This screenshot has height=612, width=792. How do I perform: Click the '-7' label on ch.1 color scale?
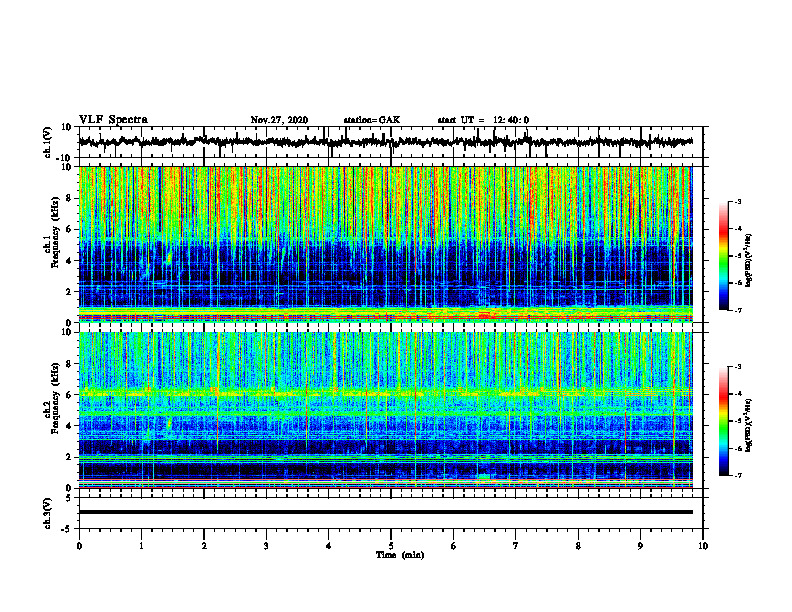737,310
